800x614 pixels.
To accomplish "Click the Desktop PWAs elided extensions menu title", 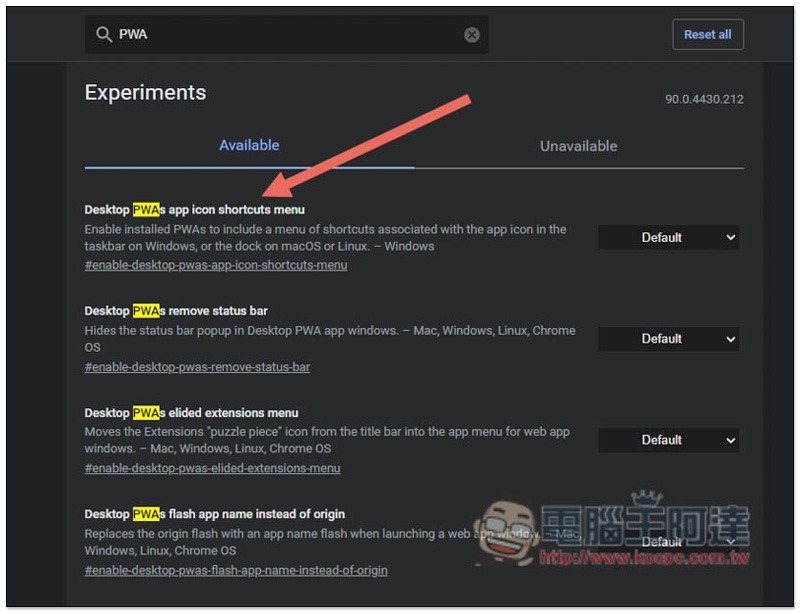I will coord(191,413).
